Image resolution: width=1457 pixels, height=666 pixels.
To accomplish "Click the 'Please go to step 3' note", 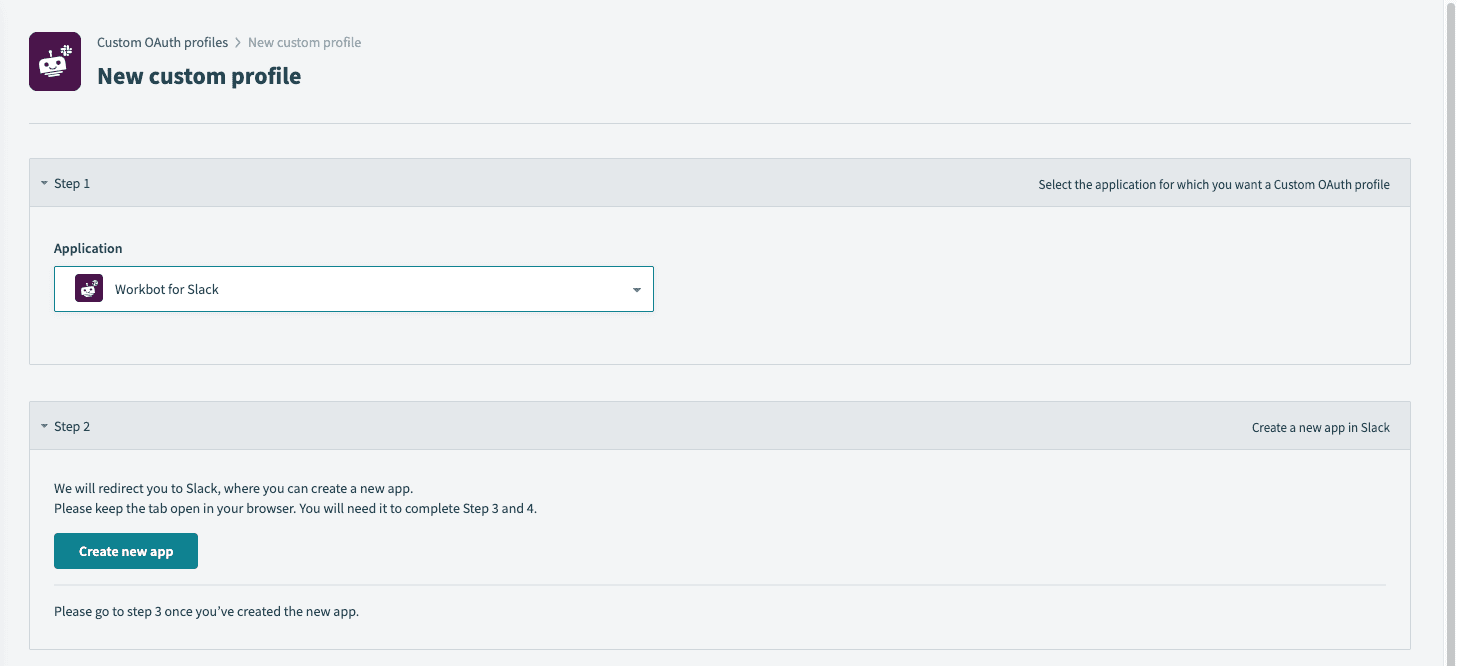I will point(206,611).
